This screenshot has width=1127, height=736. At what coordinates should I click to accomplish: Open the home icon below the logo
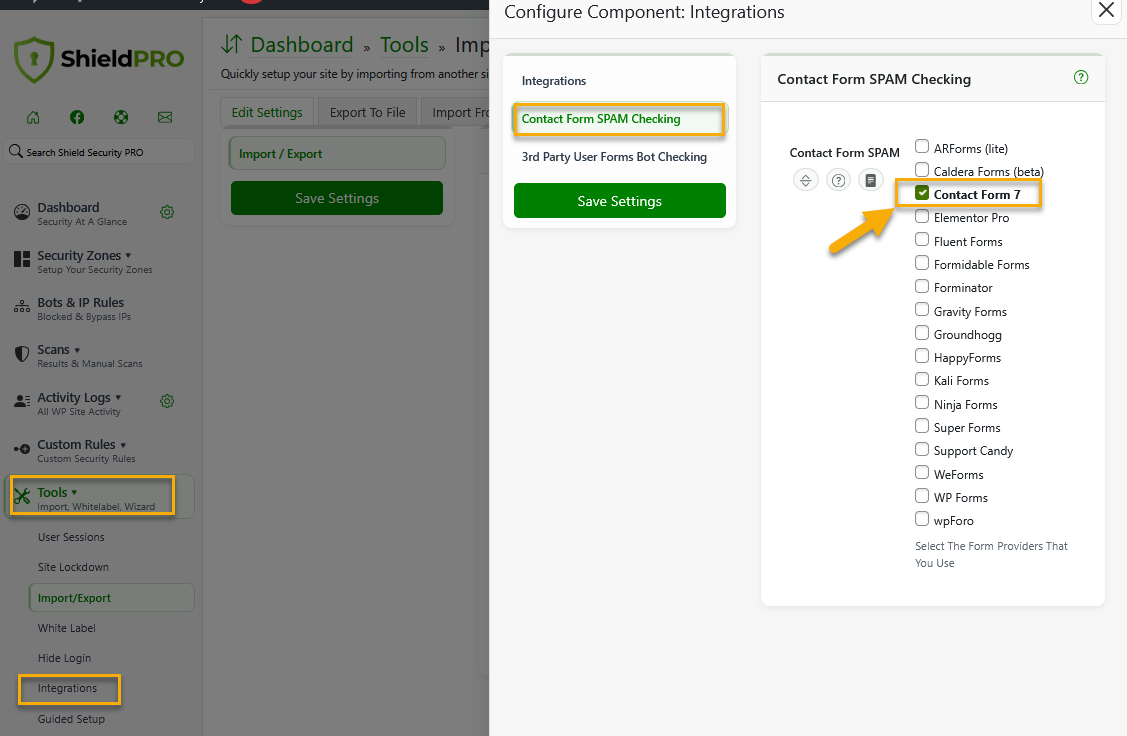[x=33, y=117]
